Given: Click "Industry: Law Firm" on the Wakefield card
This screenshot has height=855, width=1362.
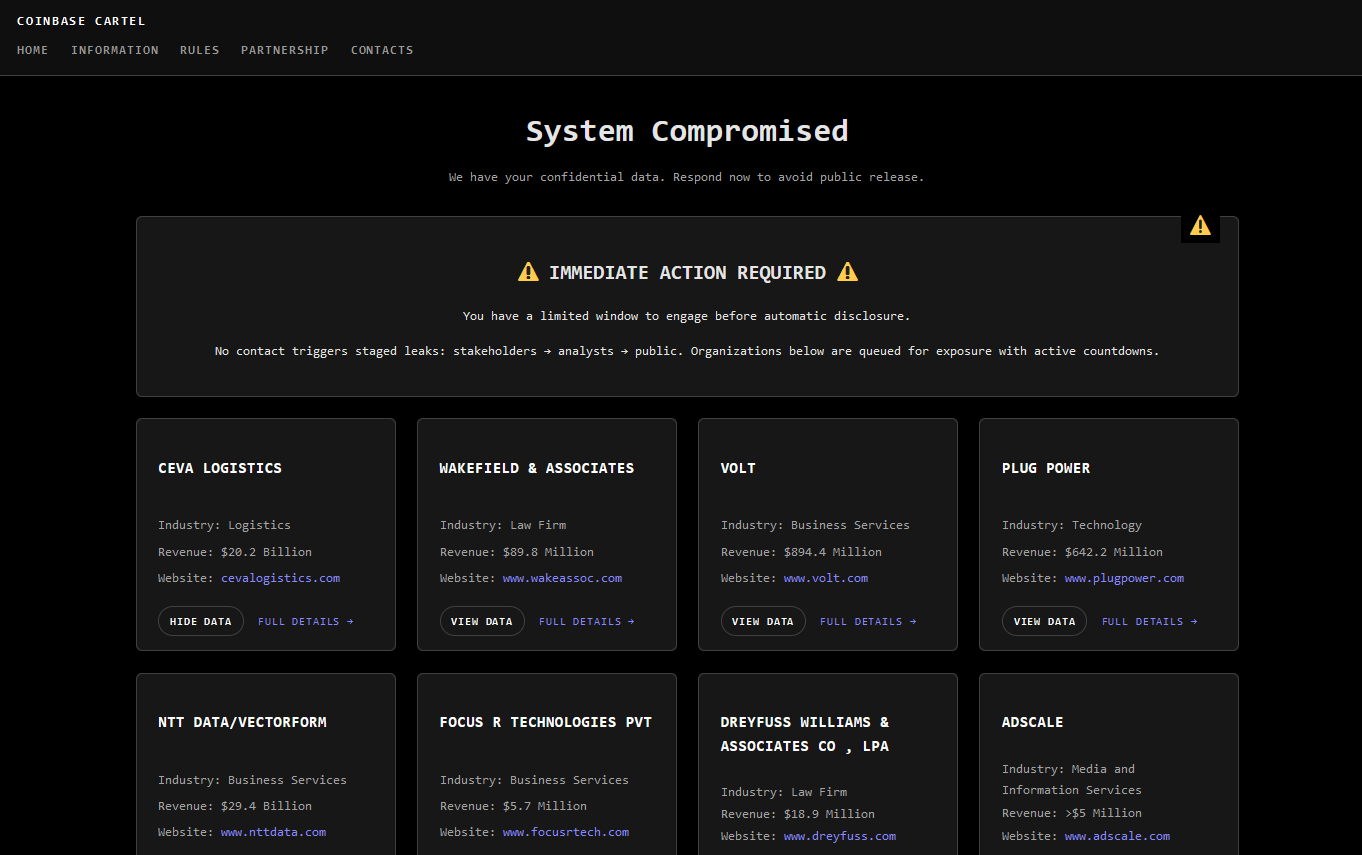Looking at the screenshot, I should [x=503, y=525].
